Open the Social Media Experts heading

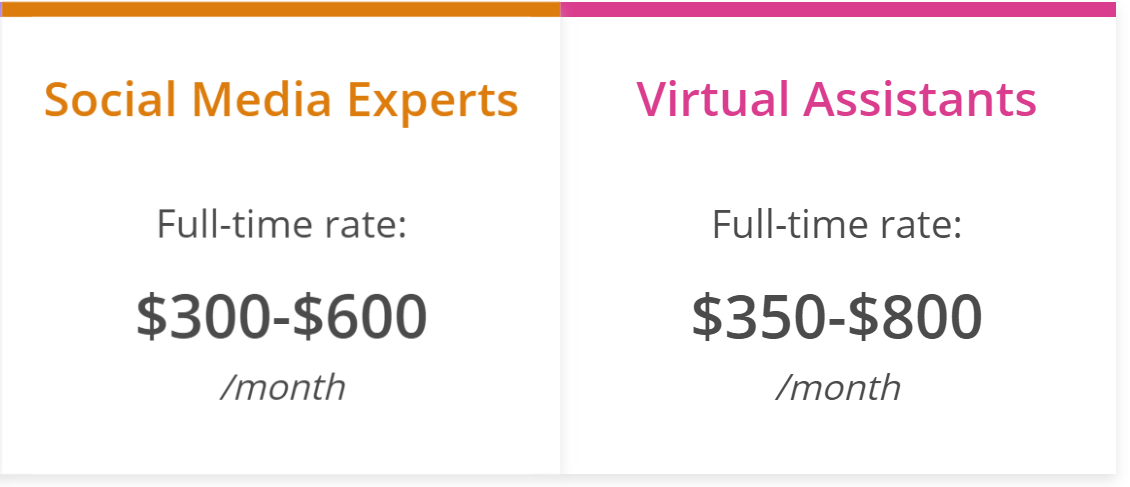[x=281, y=99]
